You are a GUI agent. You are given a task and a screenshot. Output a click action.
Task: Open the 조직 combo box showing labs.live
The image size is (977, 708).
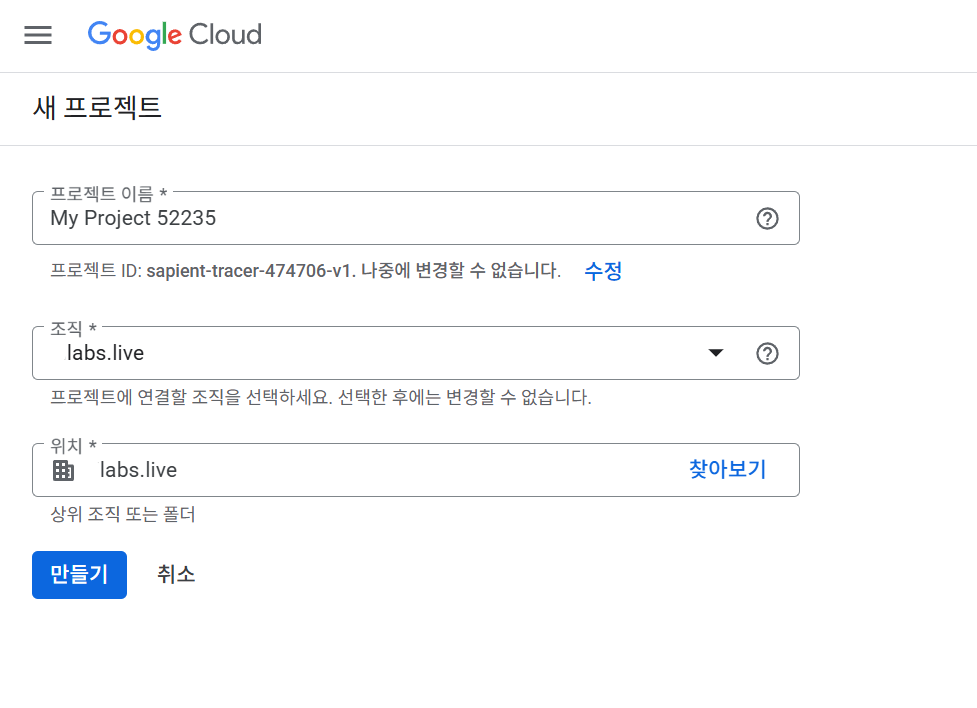point(380,353)
